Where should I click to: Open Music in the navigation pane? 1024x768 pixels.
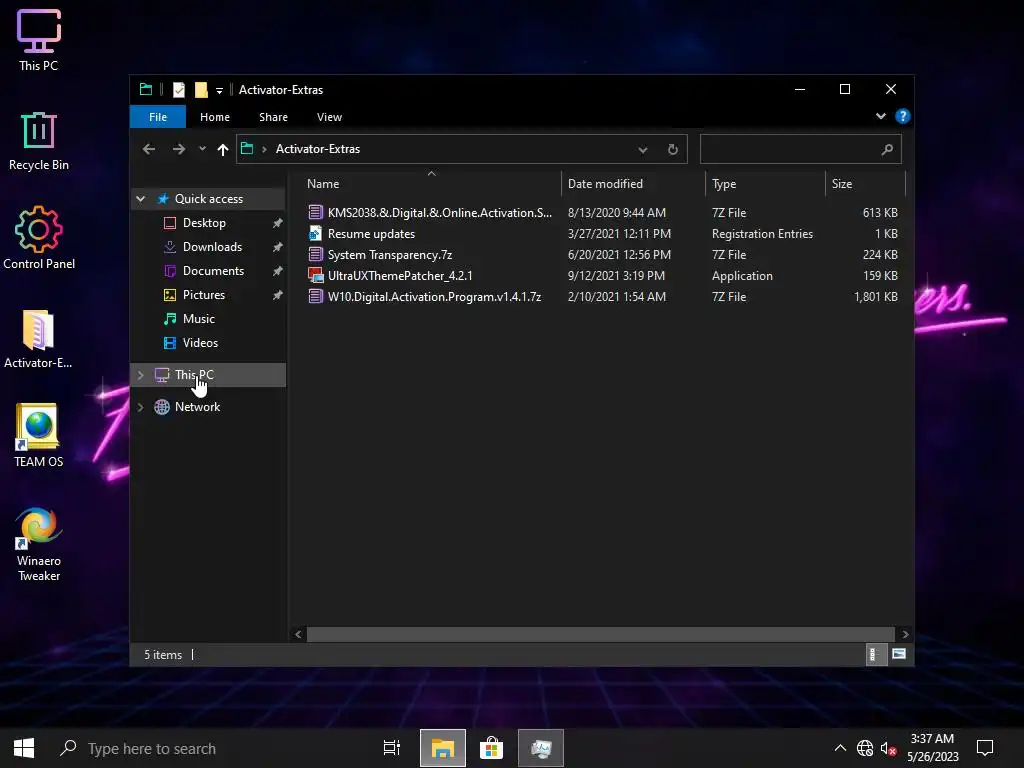tap(199, 319)
